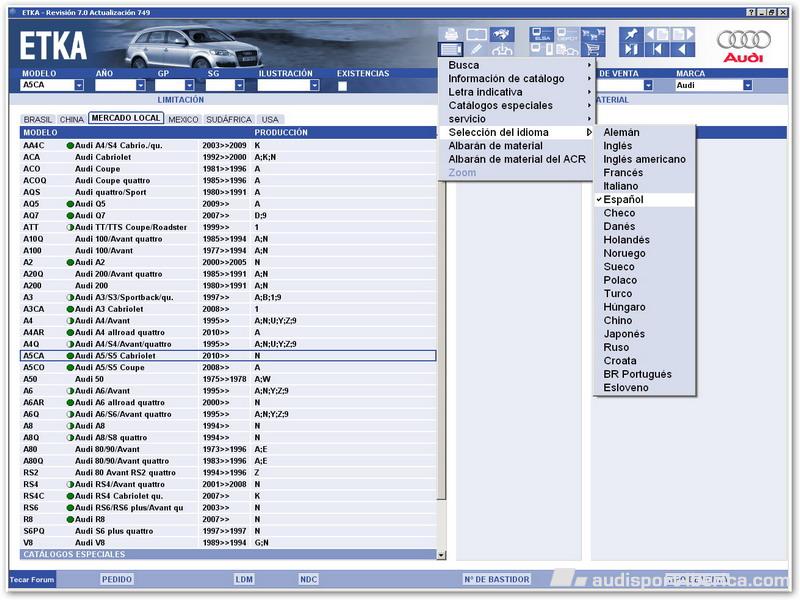This screenshot has width=800, height=600.
Task: Select the checked Español language
Action: click(x=644, y=199)
